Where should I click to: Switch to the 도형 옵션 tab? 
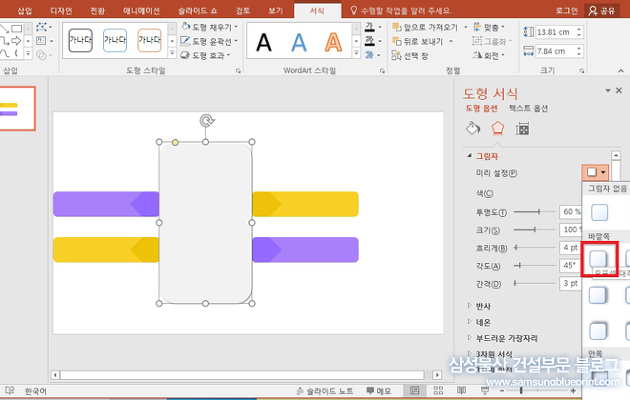click(x=481, y=108)
